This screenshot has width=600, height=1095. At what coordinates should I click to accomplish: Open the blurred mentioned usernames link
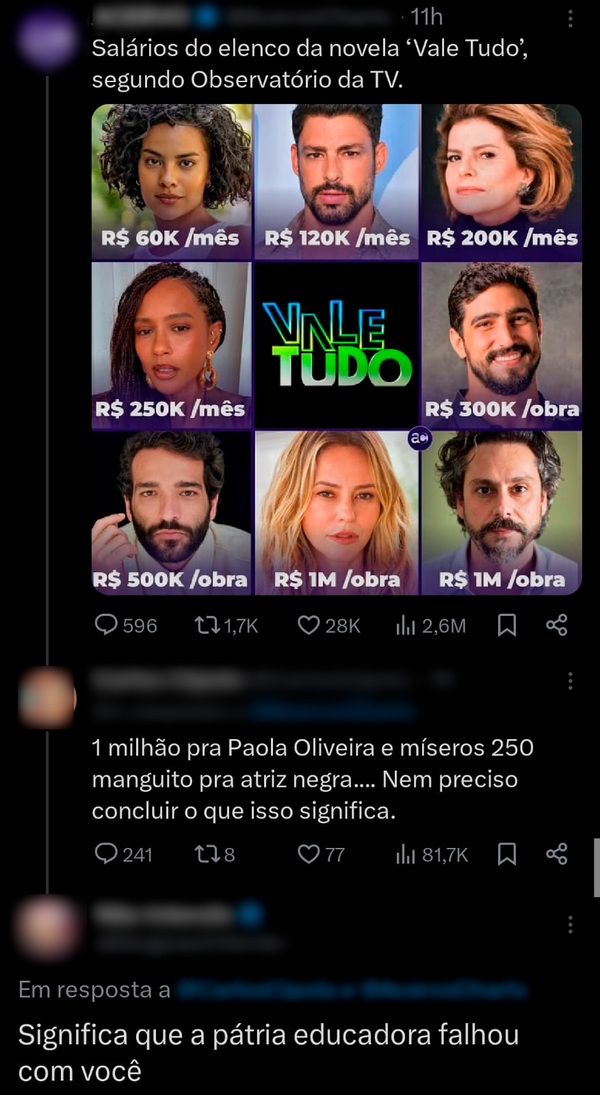pos(352,990)
